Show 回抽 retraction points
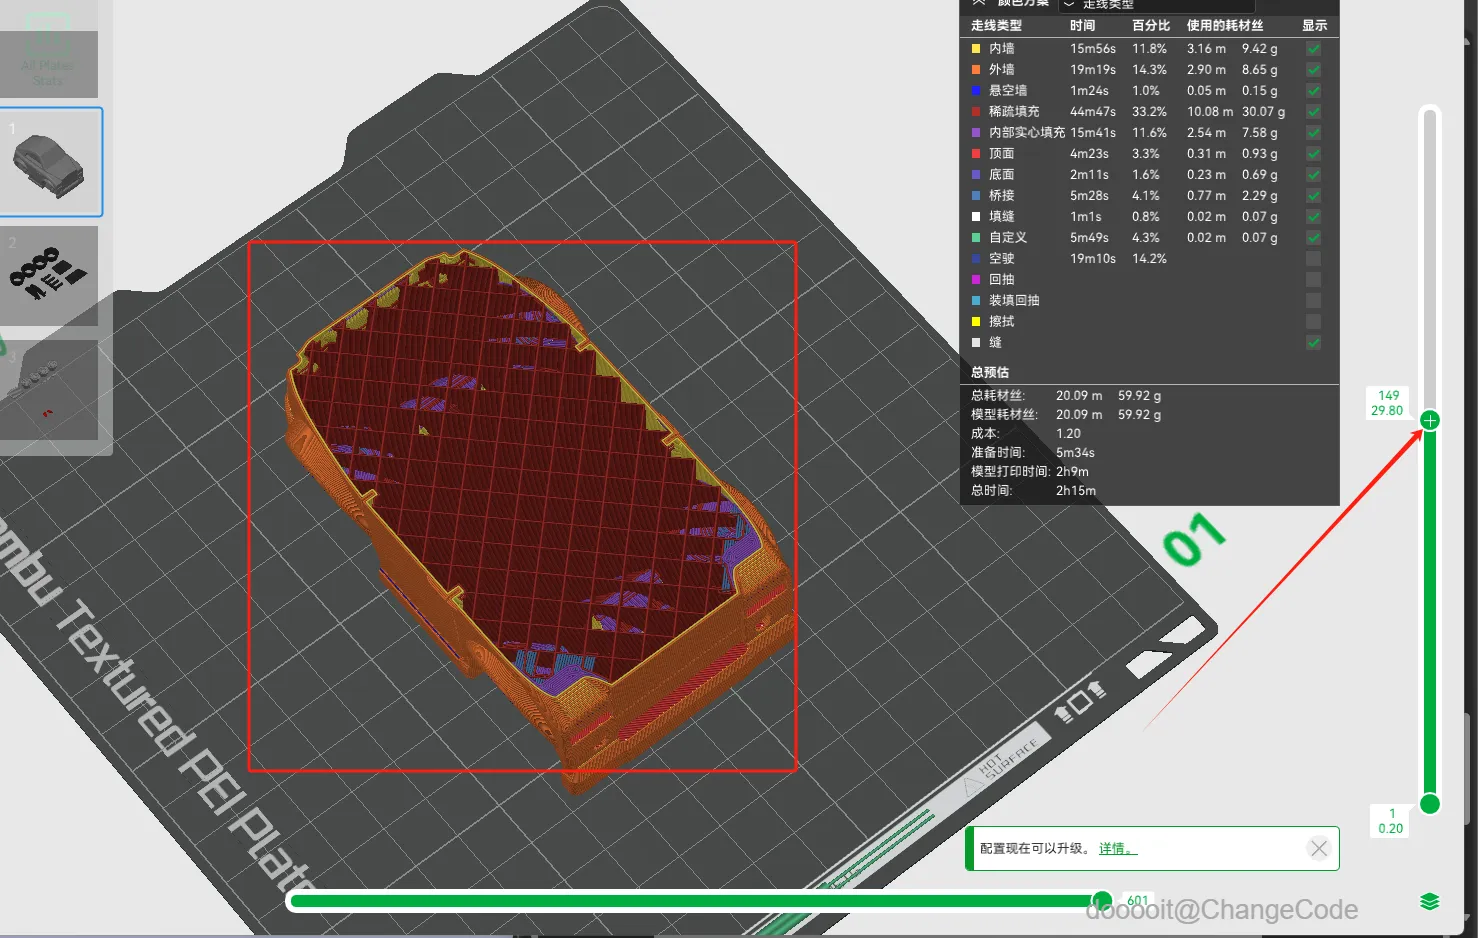The height and width of the screenshot is (938, 1478). (1313, 279)
